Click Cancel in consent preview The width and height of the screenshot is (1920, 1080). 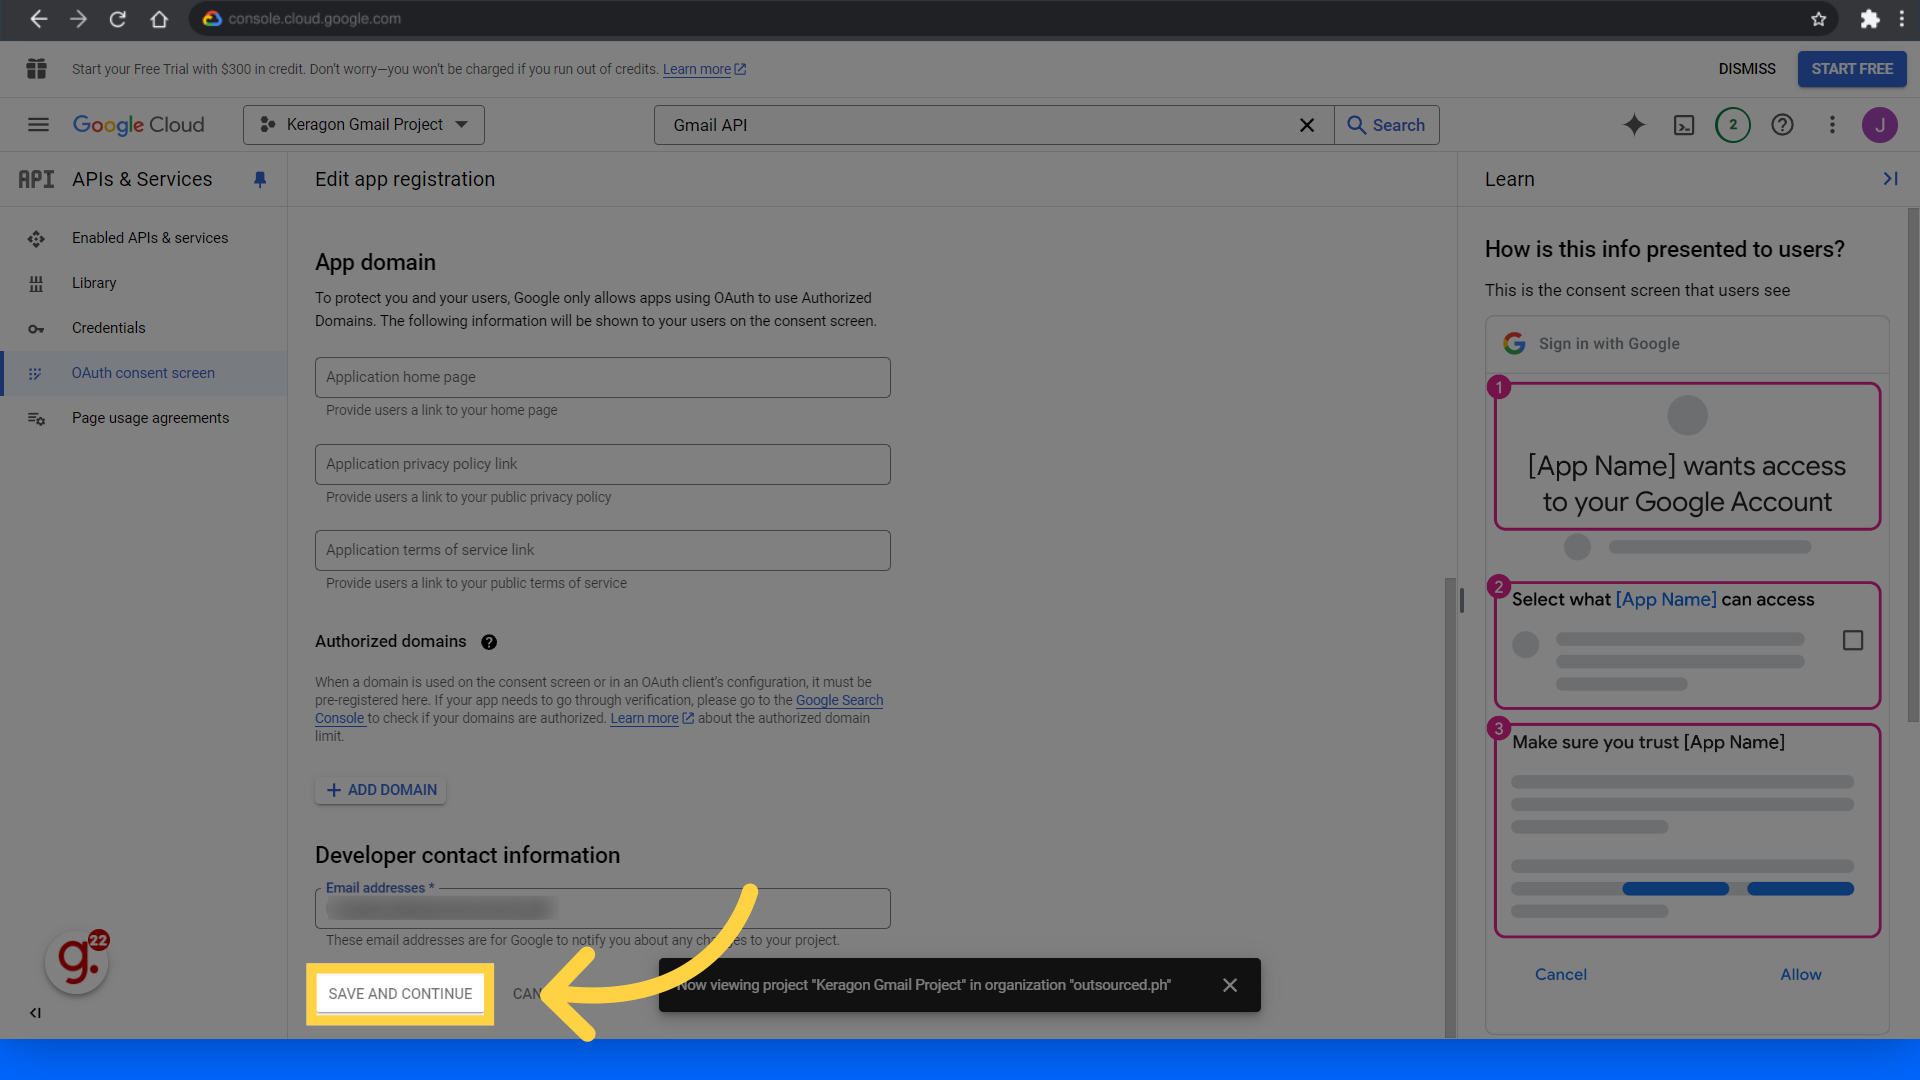tap(1561, 975)
